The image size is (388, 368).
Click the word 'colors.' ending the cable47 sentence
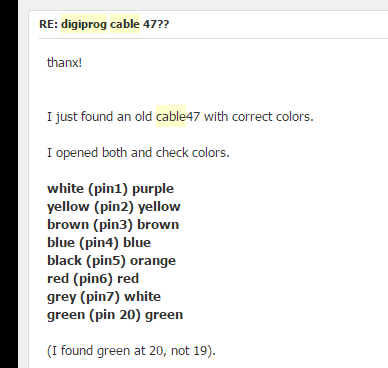294,117
